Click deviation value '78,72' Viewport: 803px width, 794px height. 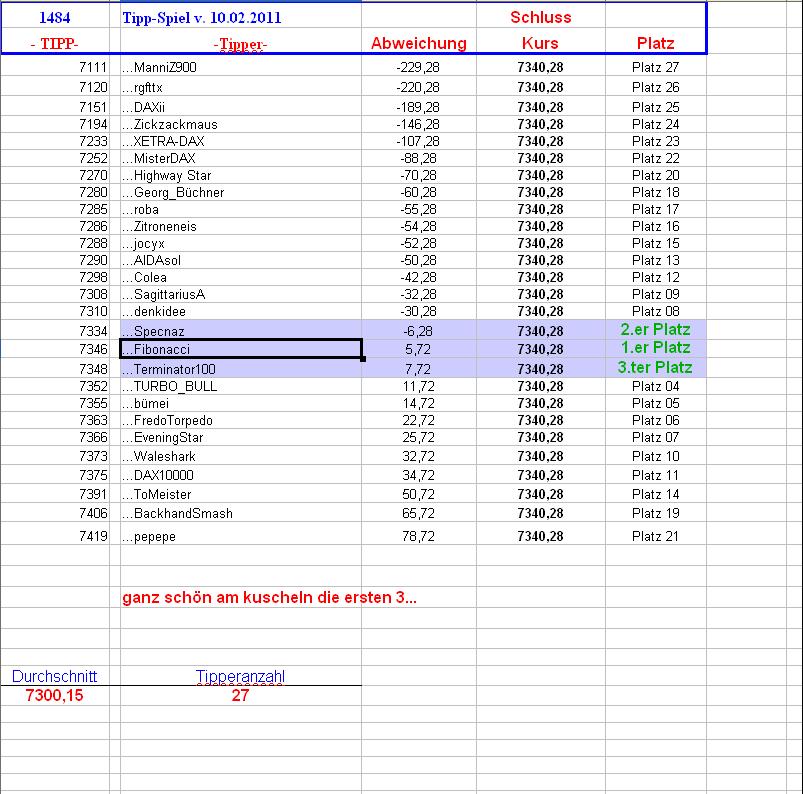[418, 536]
